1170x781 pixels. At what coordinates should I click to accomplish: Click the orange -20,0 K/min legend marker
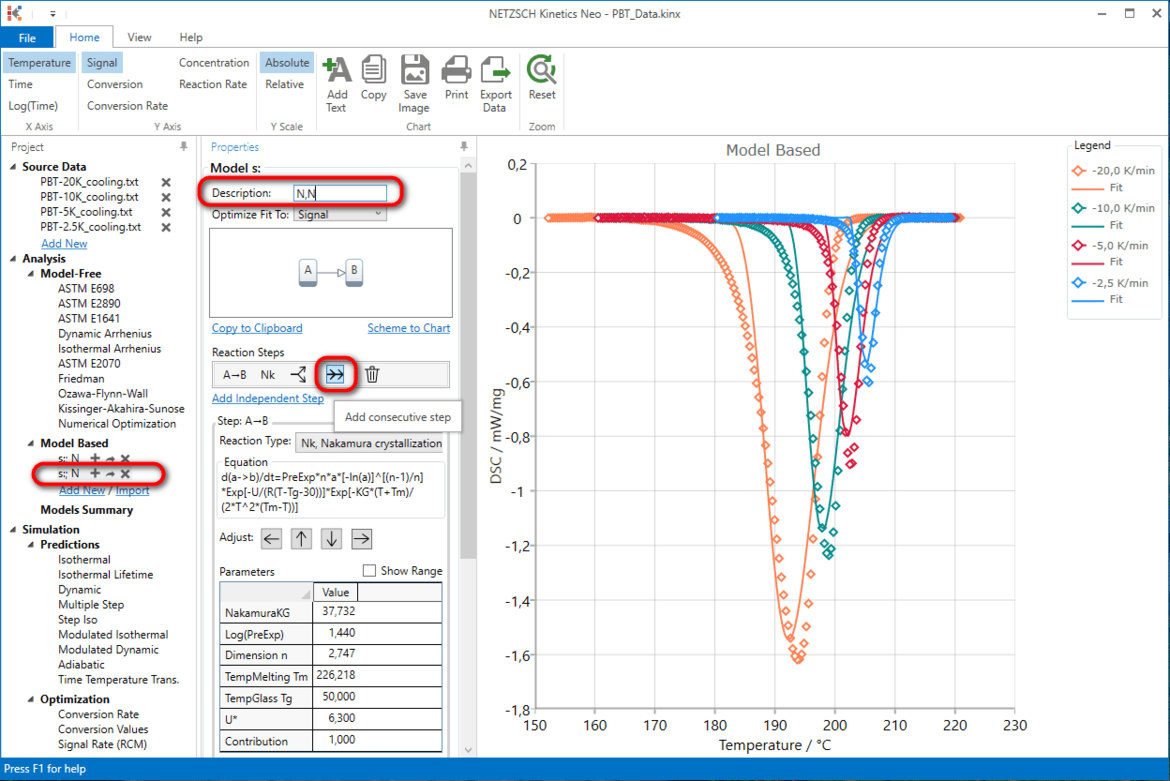point(1079,171)
